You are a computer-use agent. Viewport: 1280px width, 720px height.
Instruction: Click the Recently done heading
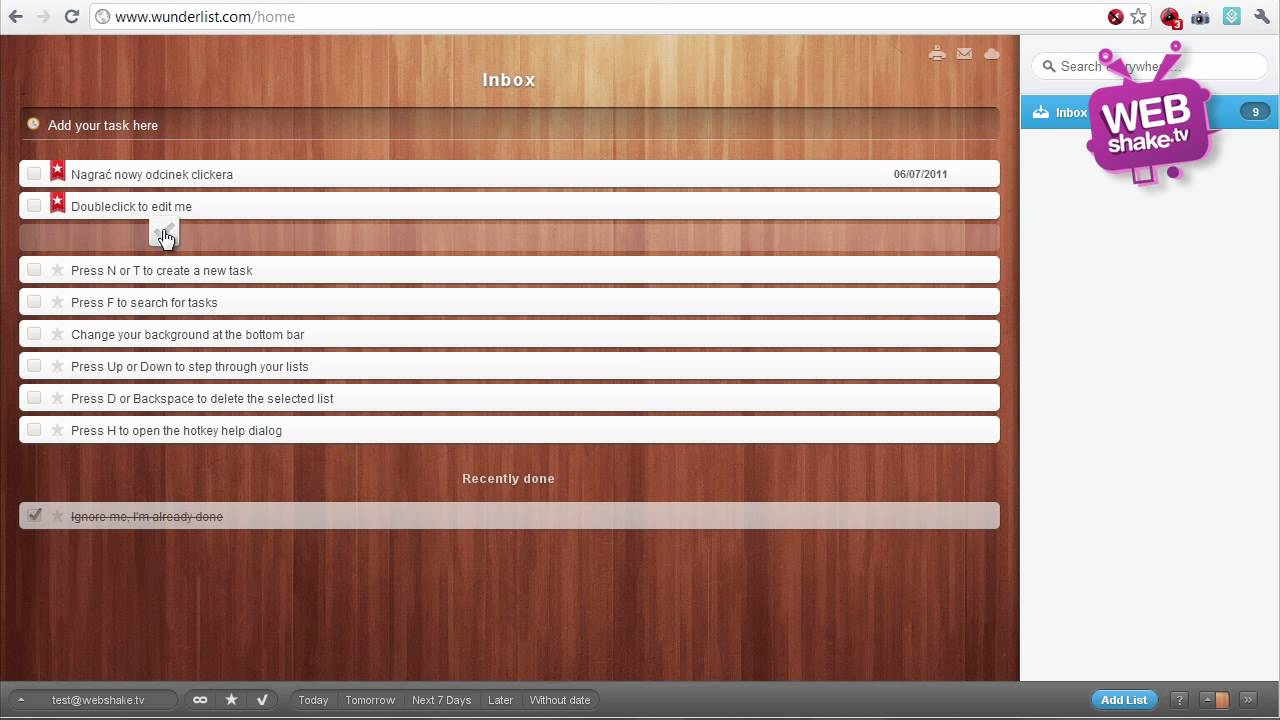[x=508, y=478]
